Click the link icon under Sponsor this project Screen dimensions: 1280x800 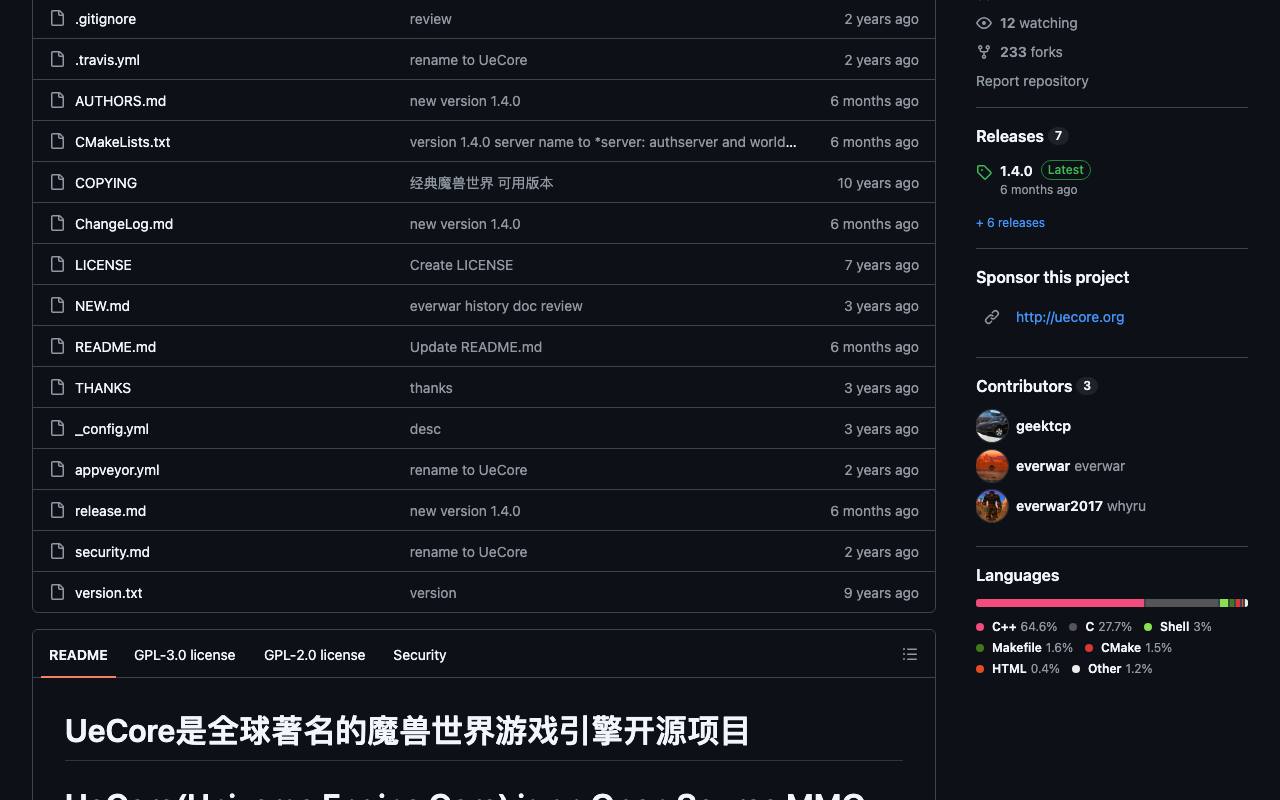tap(992, 317)
